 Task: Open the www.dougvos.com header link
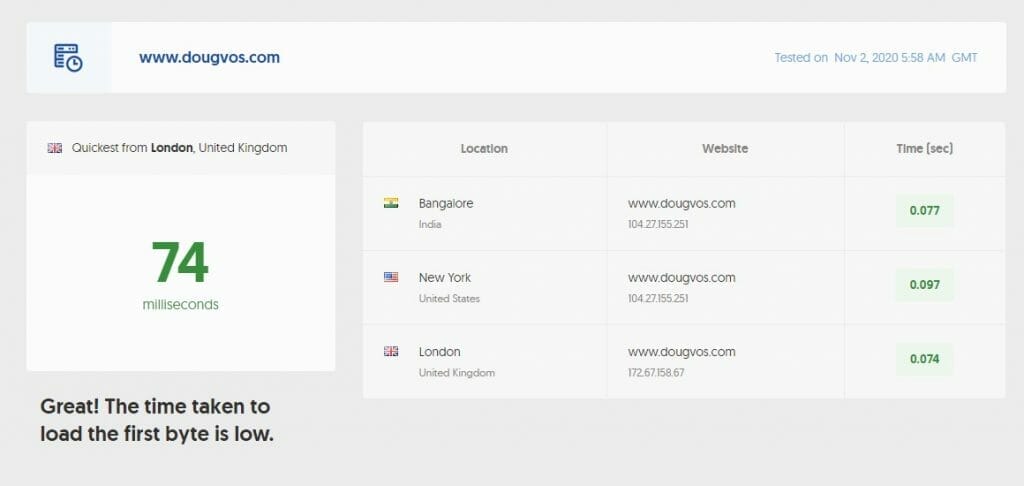tap(209, 57)
